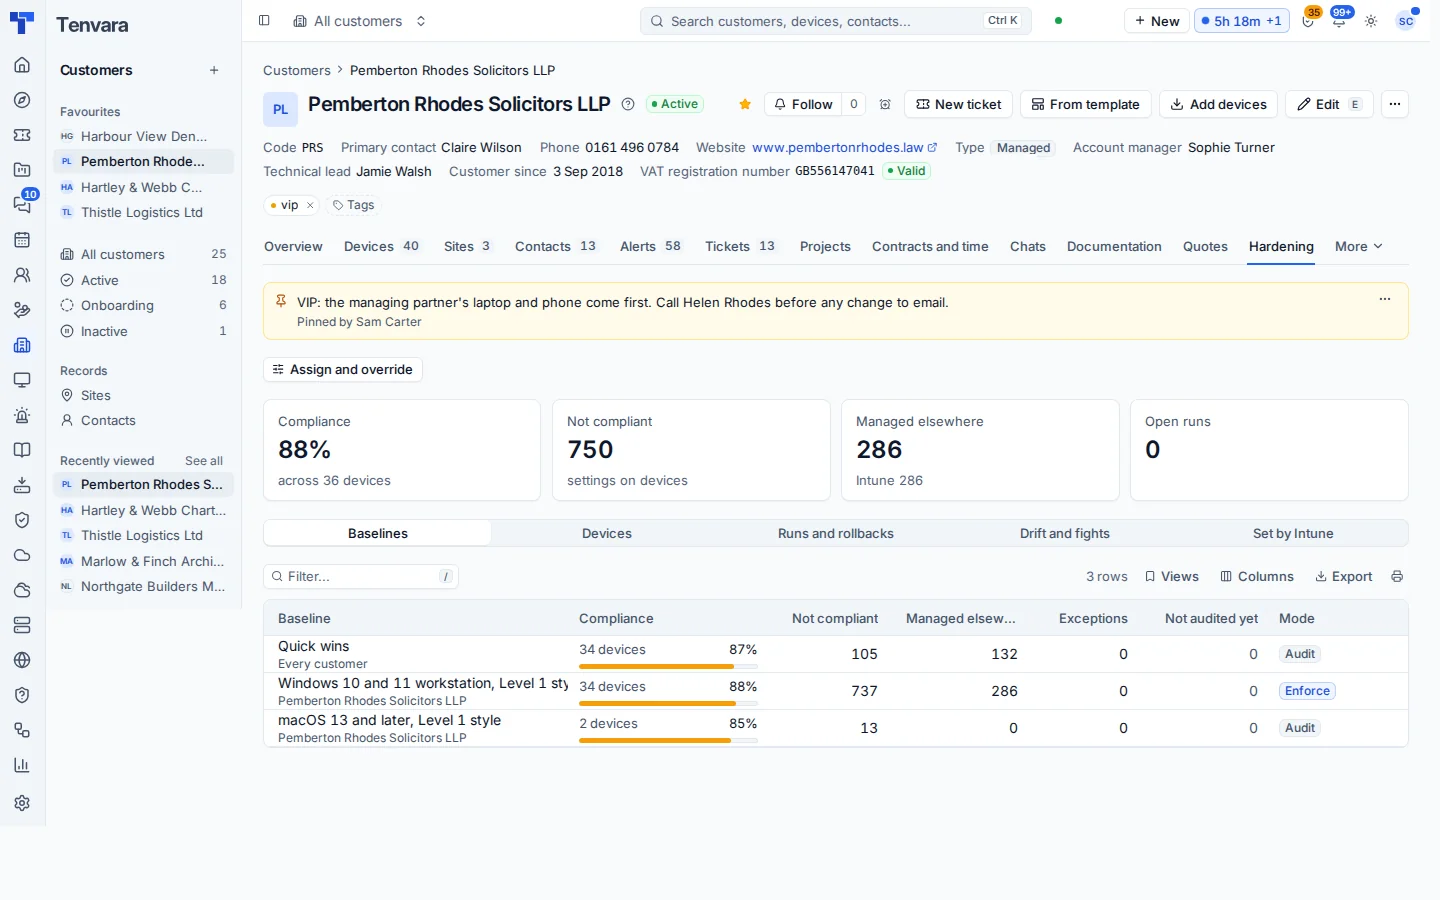1440x900 pixels.
Task: Focus the search customers, devices, contacts box
Action: [835, 21]
